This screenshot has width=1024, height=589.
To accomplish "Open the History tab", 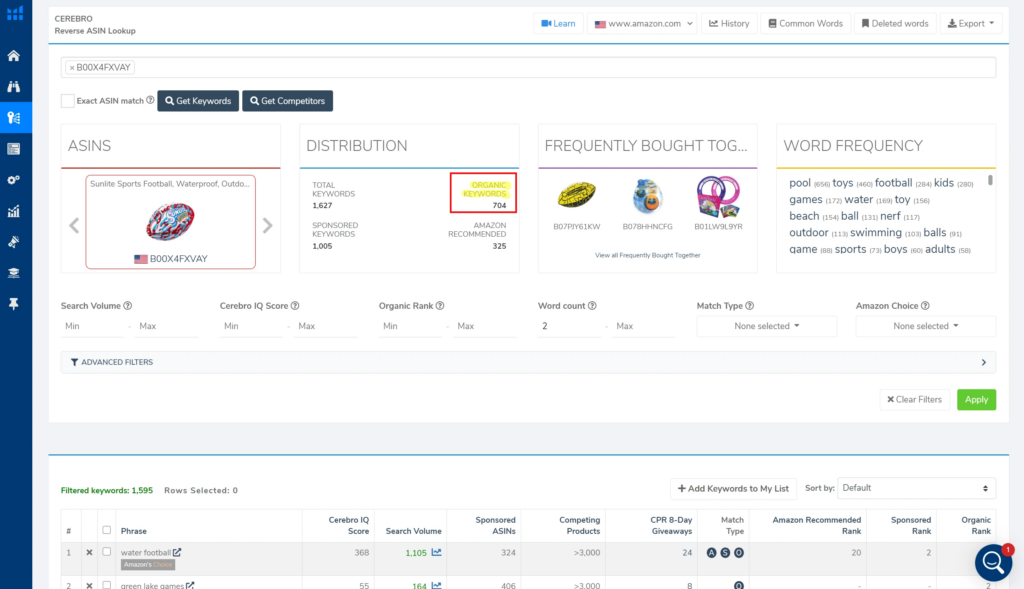I will [x=729, y=23].
